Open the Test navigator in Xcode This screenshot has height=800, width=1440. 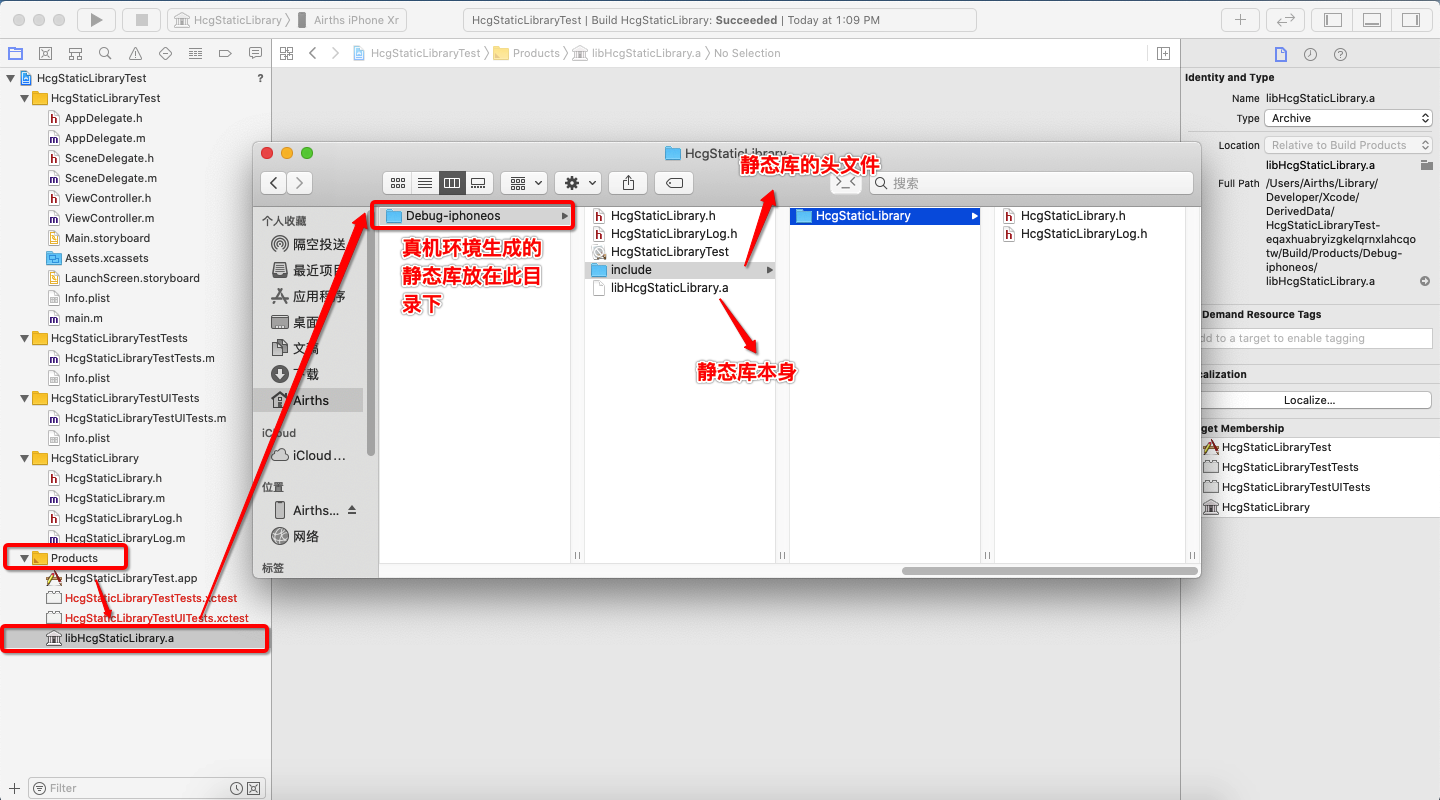pyautogui.click(x=165, y=53)
